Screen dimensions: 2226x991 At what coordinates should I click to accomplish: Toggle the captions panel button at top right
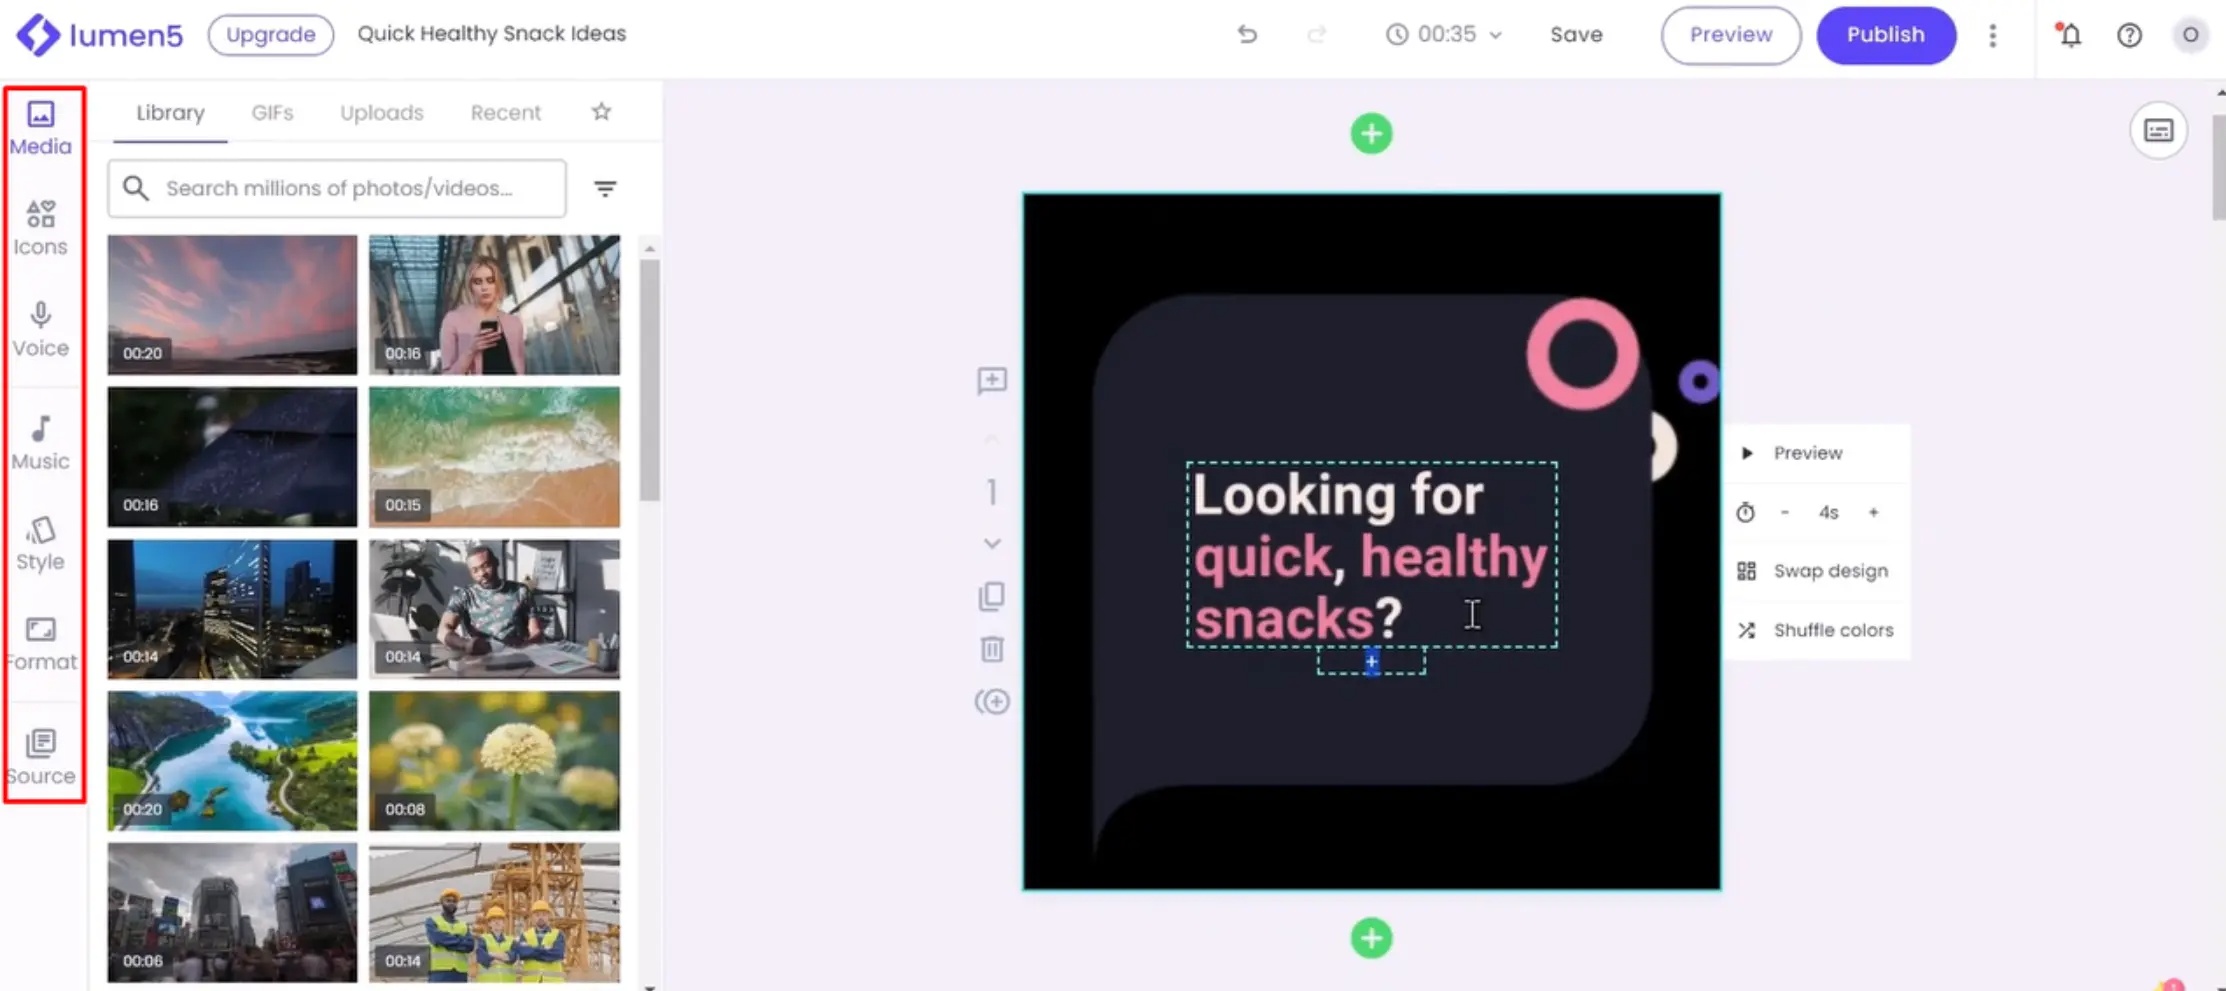tap(2158, 130)
